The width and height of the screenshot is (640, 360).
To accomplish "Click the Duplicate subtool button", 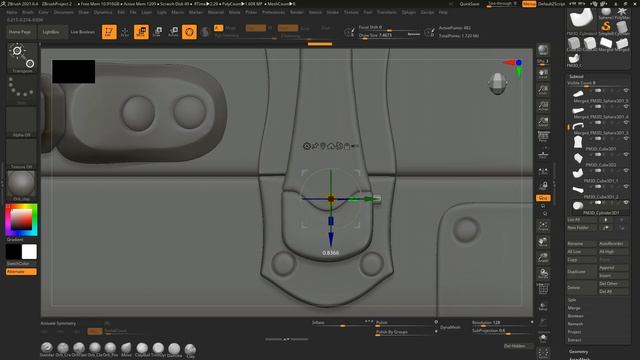I will click(581, 272).
